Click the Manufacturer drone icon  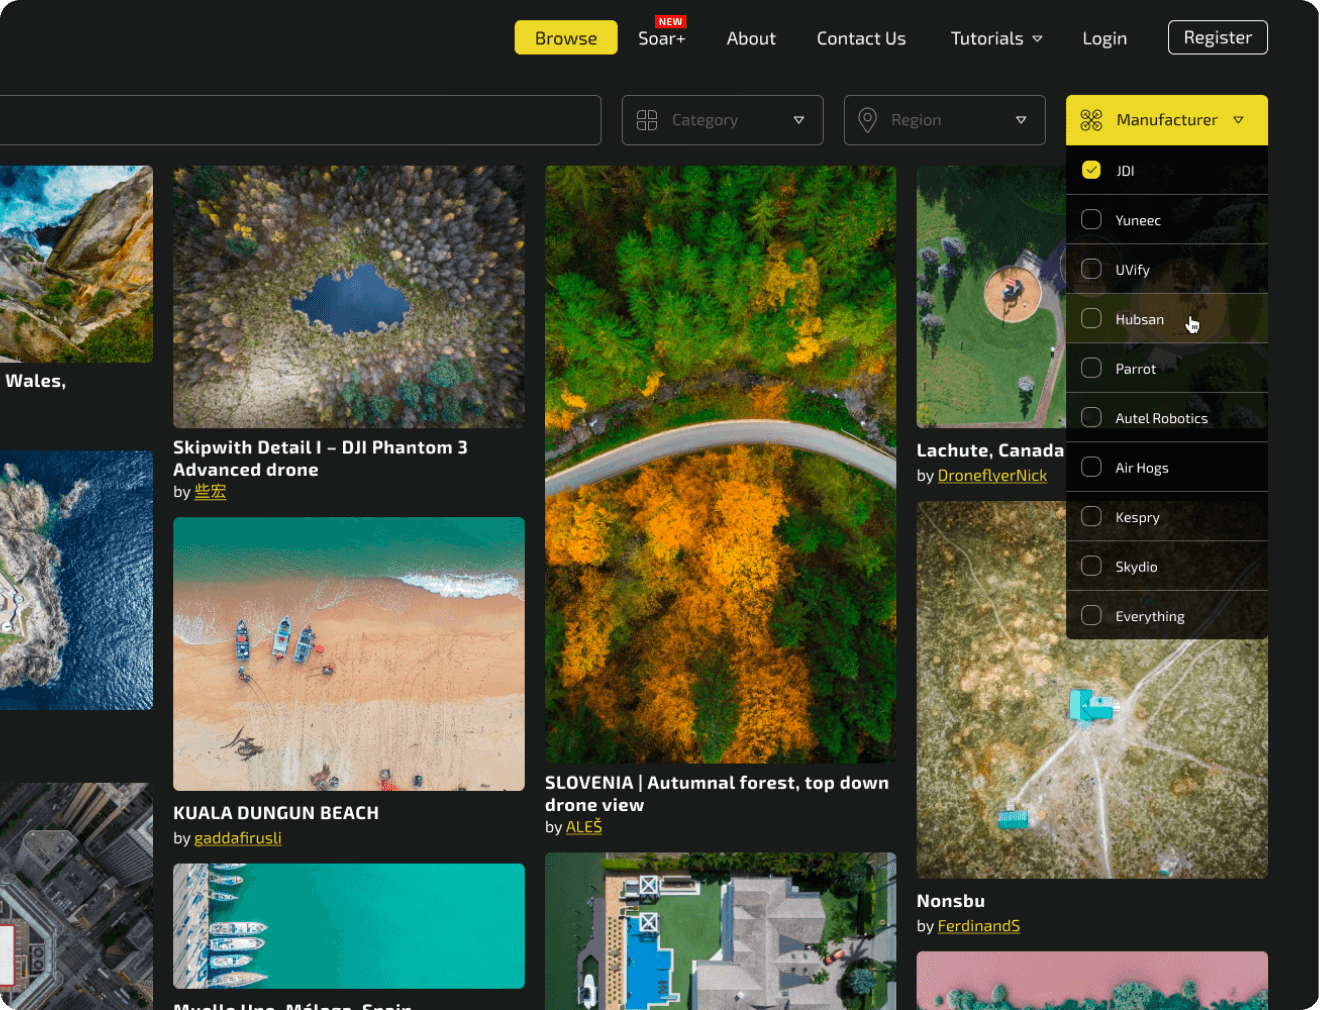[1091, 120]
